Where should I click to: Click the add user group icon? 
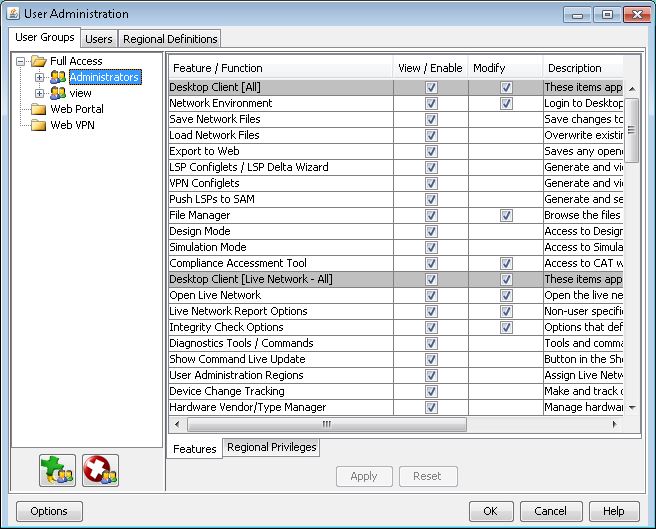[58, 470]
